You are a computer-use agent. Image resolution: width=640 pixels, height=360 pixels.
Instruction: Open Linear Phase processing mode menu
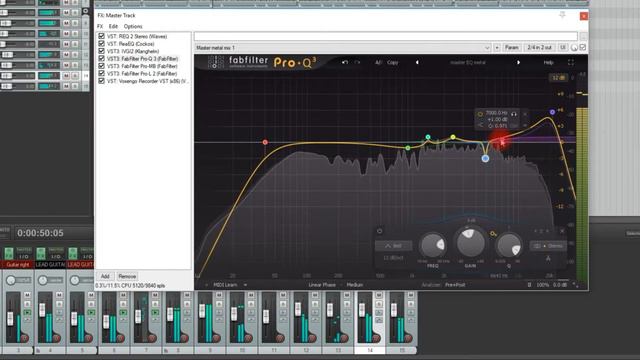[x=322, y=285]
